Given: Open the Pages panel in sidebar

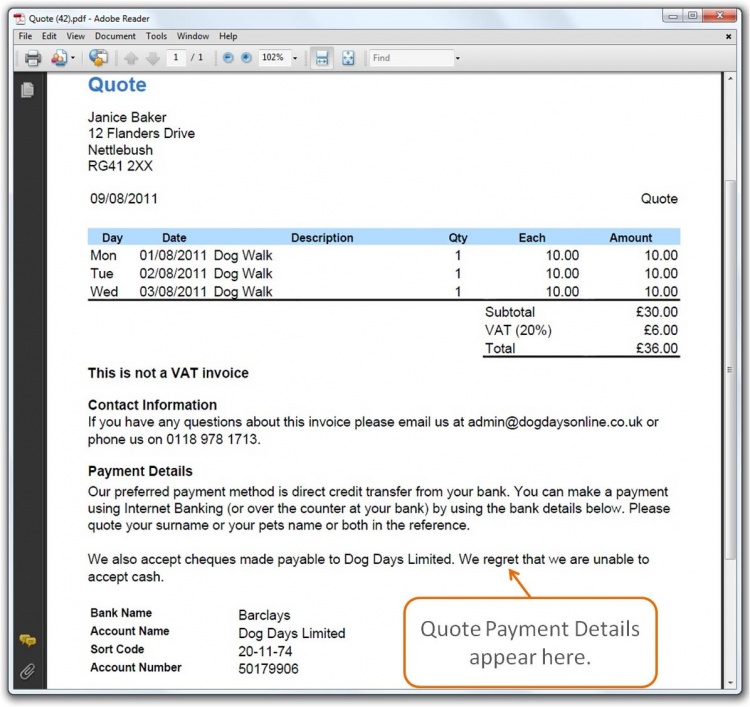Looking at the screenshot, I should click(x=27, y=90).
